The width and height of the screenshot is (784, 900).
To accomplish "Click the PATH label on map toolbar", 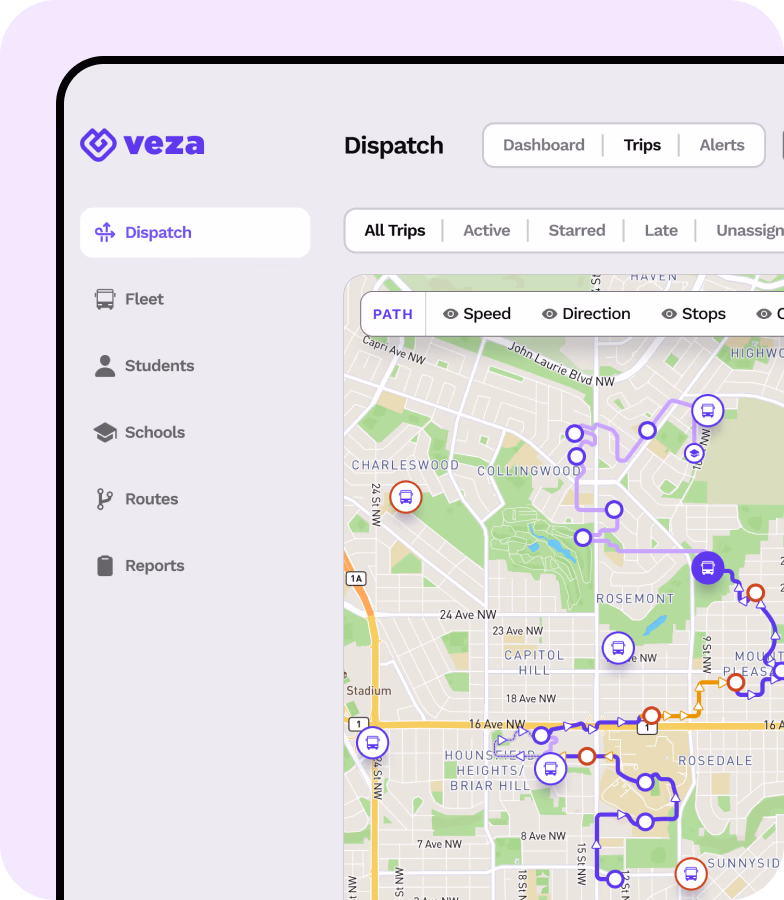I will [393, 314].
